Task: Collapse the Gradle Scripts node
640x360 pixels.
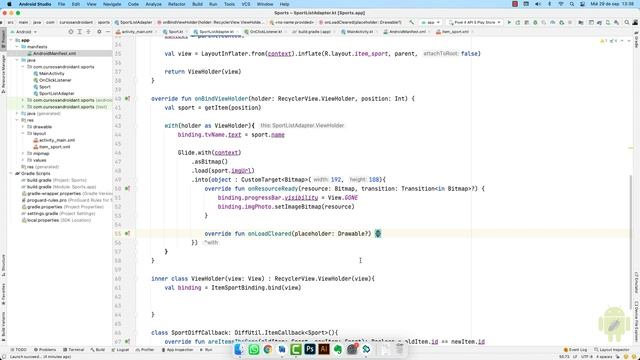Action: (x=12, y=173)
